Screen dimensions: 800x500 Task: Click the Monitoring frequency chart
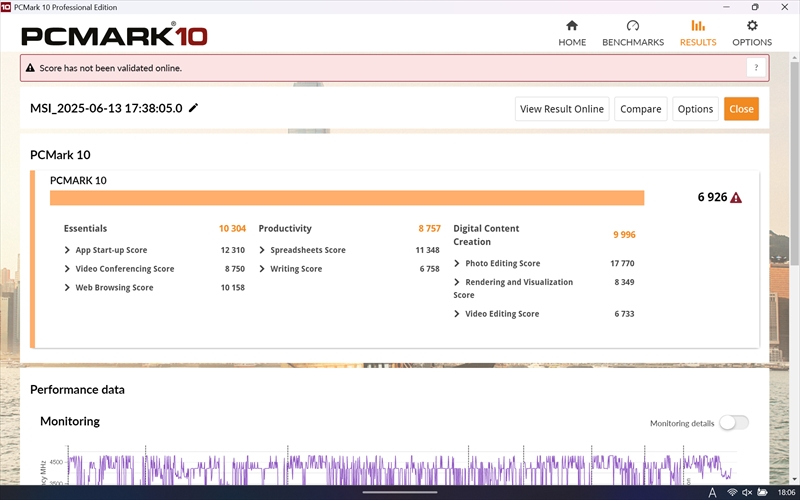point(400,467)
